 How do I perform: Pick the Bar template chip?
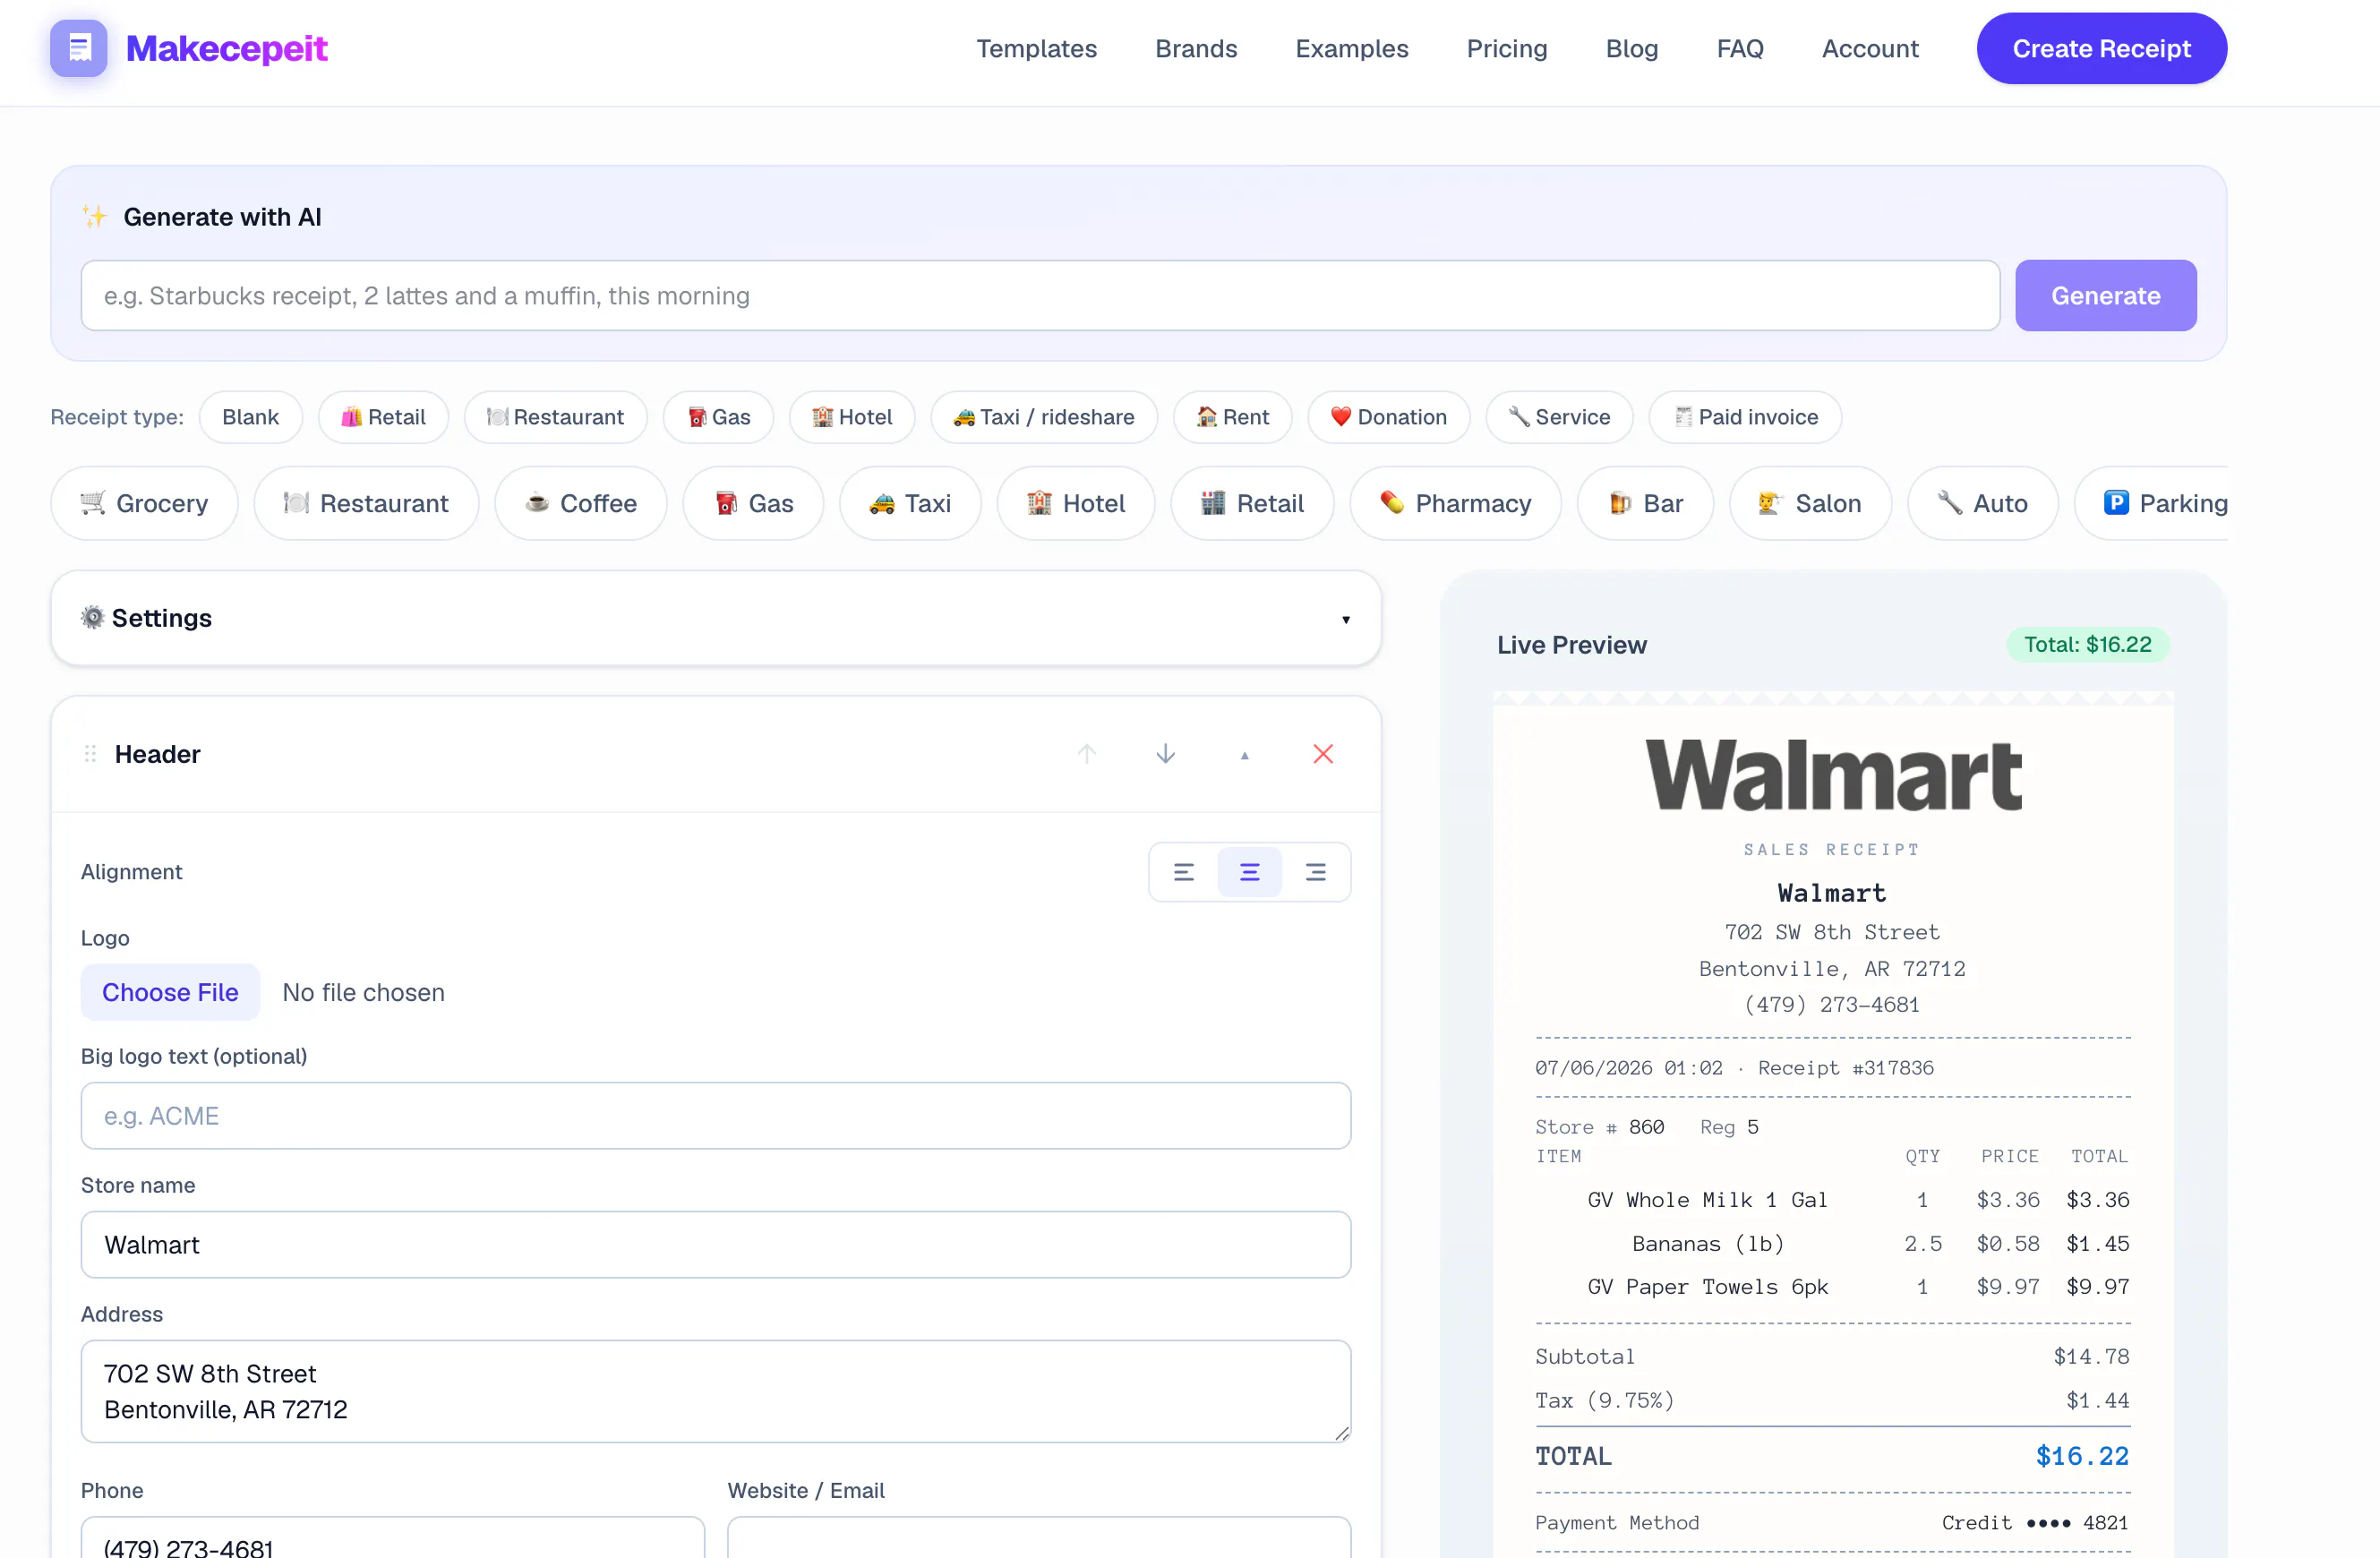tap(1645, 503)
